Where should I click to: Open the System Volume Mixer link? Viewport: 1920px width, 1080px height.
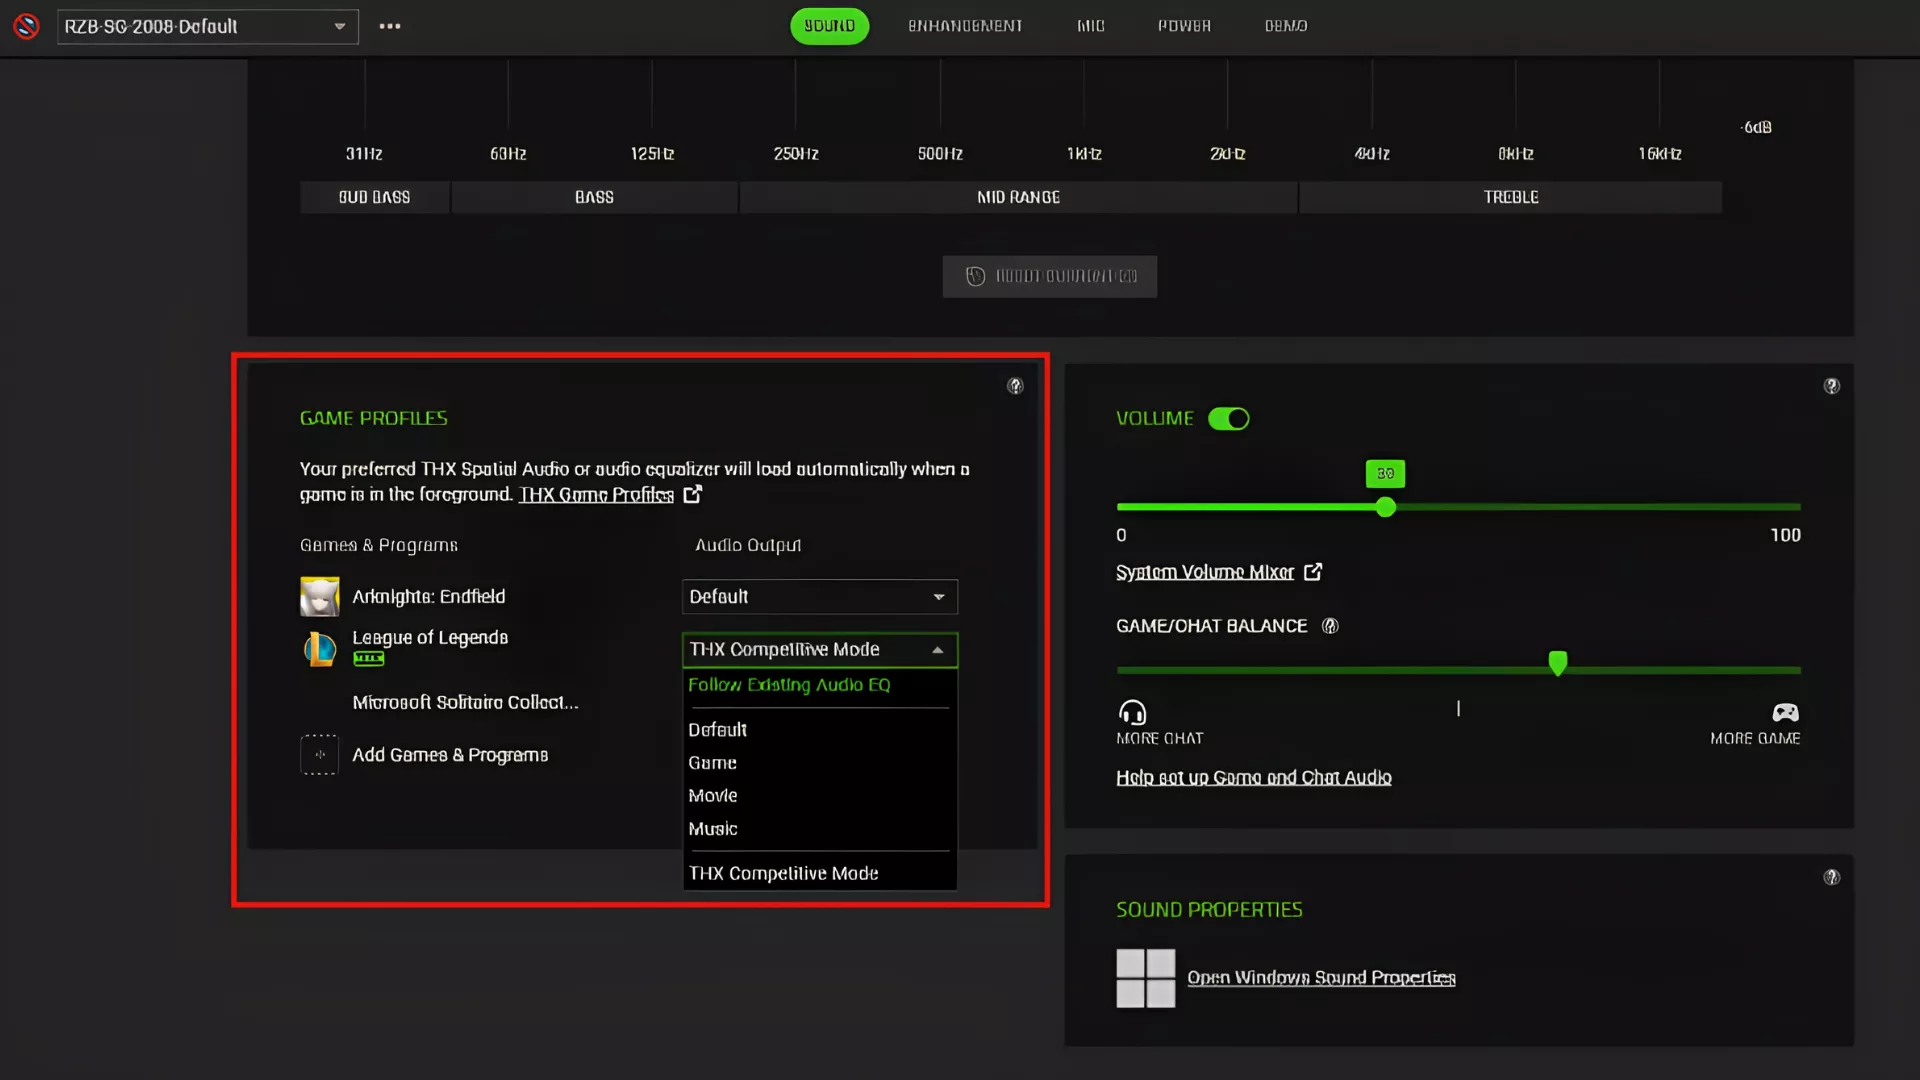(1205, 572)
